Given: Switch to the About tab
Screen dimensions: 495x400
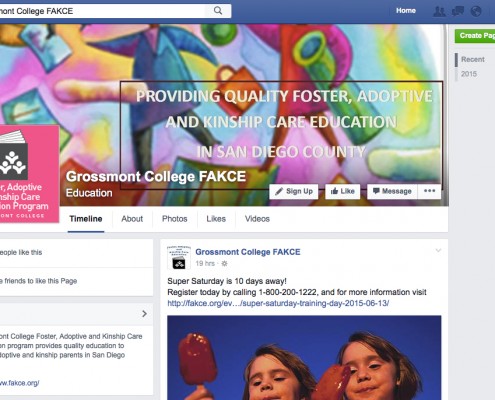Looking at the screenshot, I should coord(132,219).
